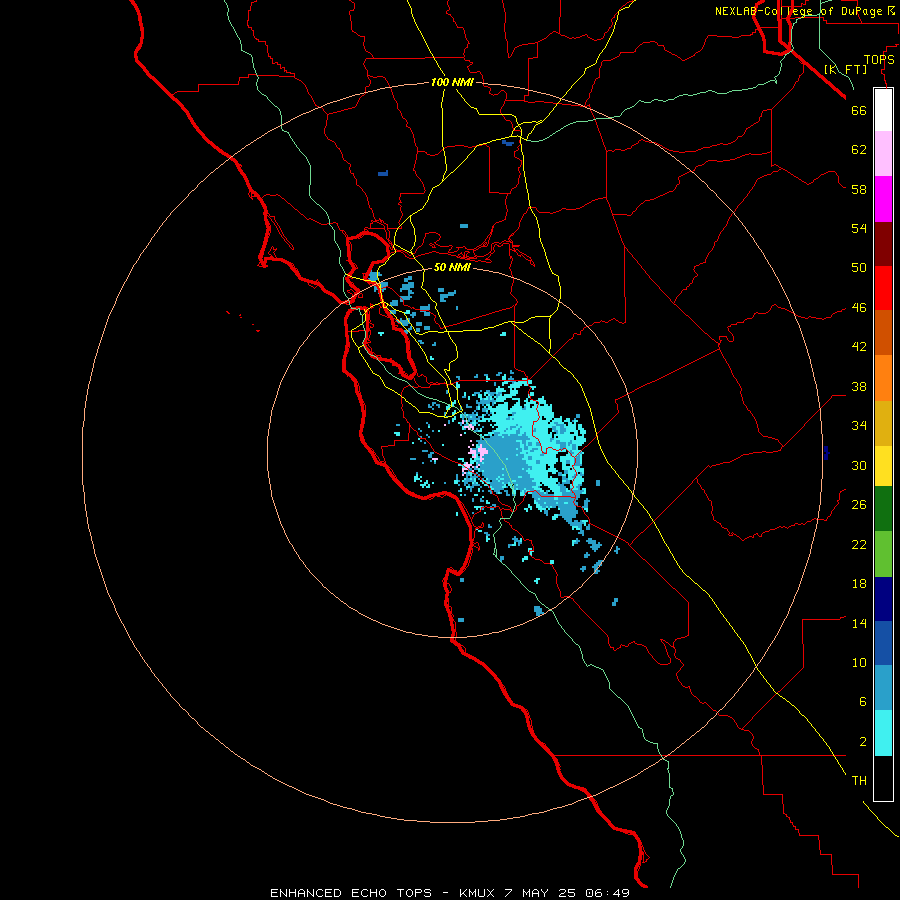900x900 pixels.
Task: Click the K FT units label
Action: pyautogui.click(x=845, y=69)
